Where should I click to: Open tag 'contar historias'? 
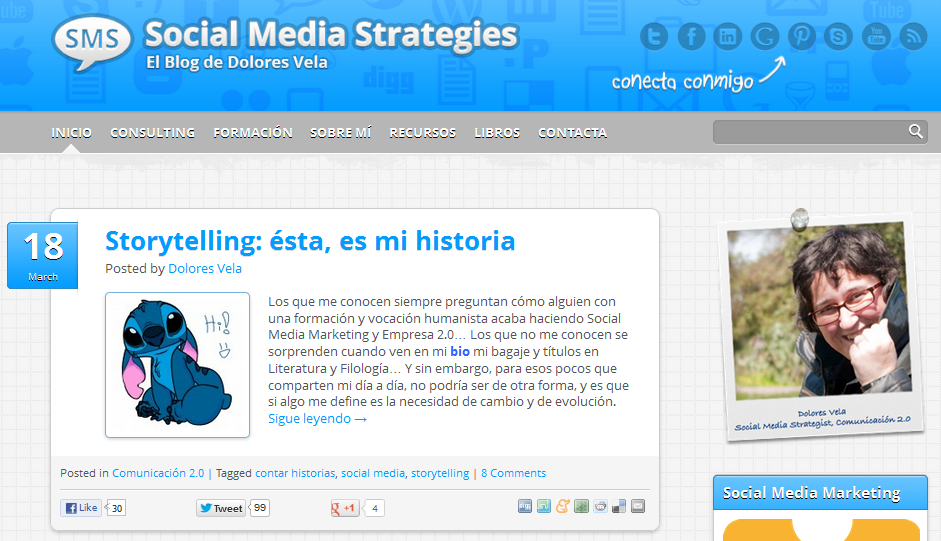click(x=295, y=473)
